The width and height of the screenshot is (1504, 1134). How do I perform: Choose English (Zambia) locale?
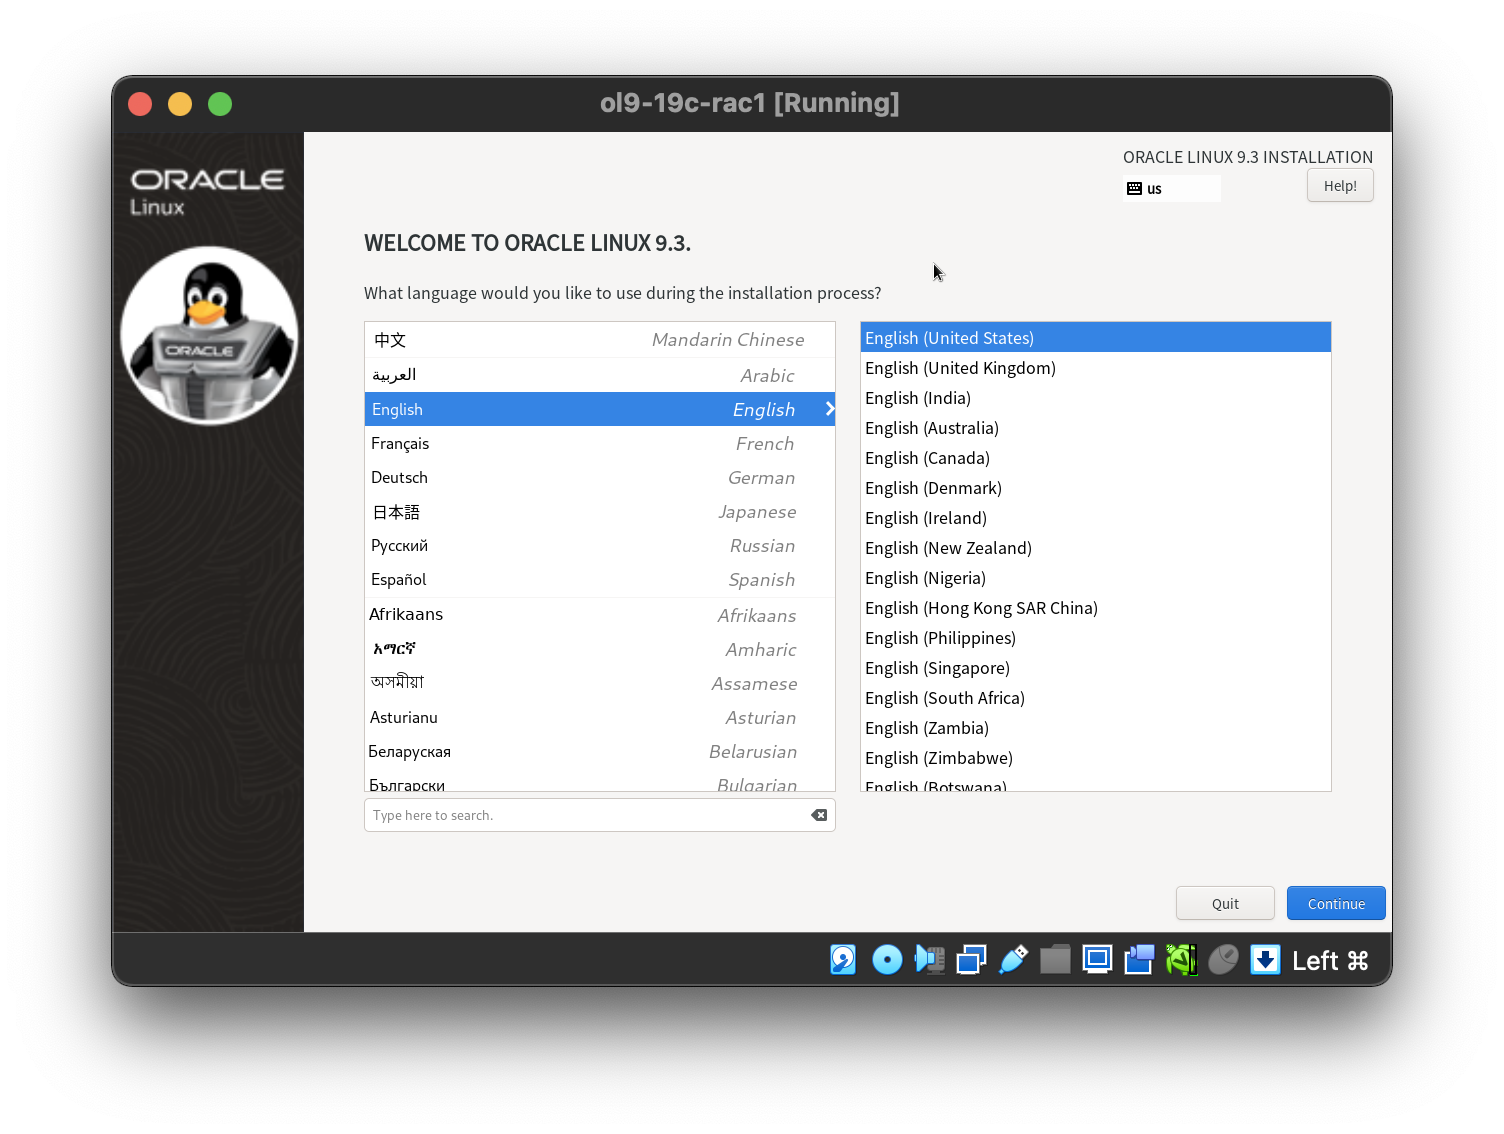coord(1096,727)
